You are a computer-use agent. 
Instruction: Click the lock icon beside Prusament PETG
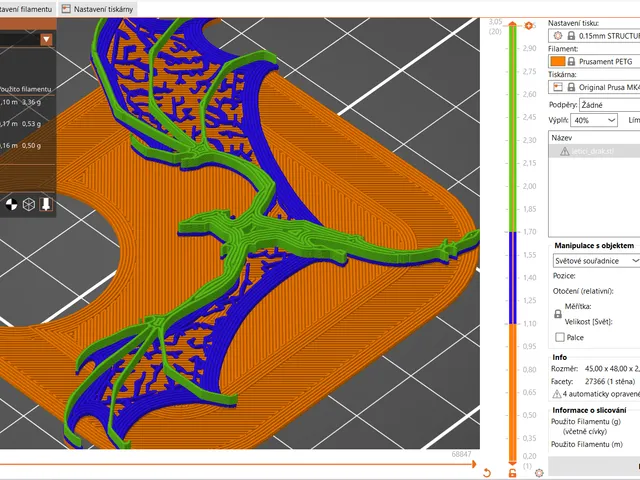tap(571, 61)
